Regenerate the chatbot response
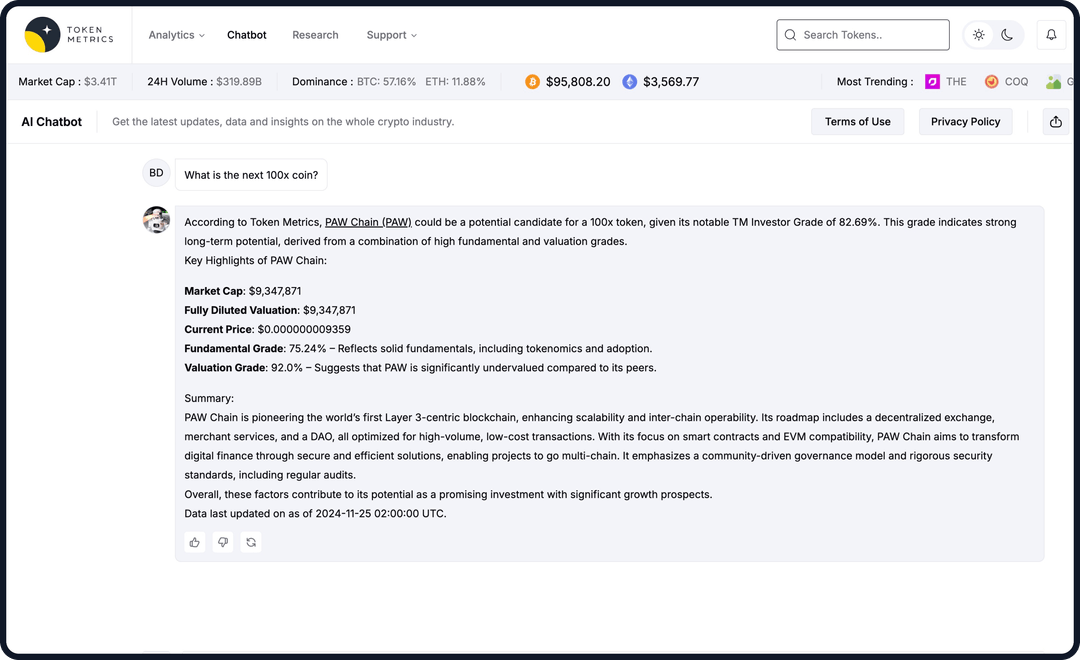Viewport: 1080px width, 660px height. [251, 542]
